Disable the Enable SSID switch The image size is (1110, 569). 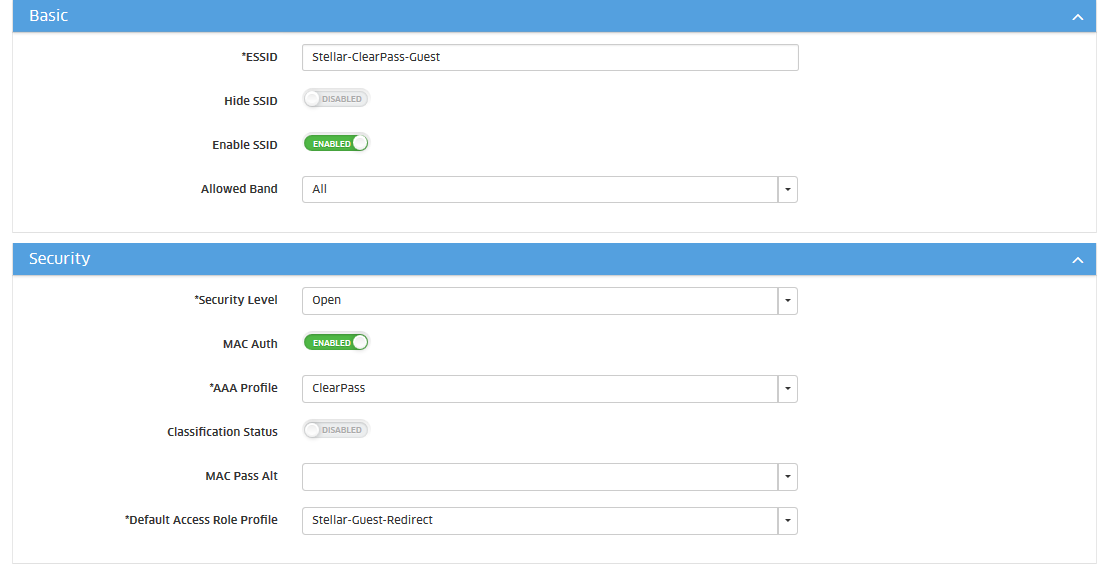[x=336, y=143]
